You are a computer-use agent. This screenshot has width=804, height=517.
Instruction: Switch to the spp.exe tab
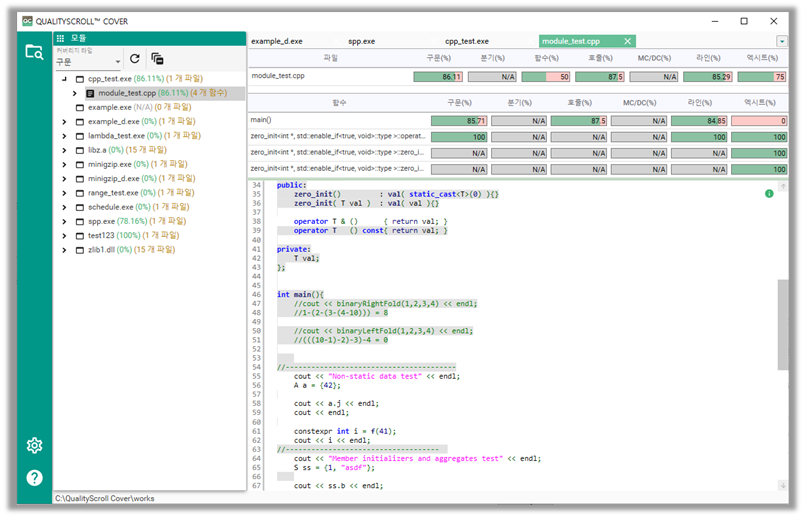coord(361,41)
